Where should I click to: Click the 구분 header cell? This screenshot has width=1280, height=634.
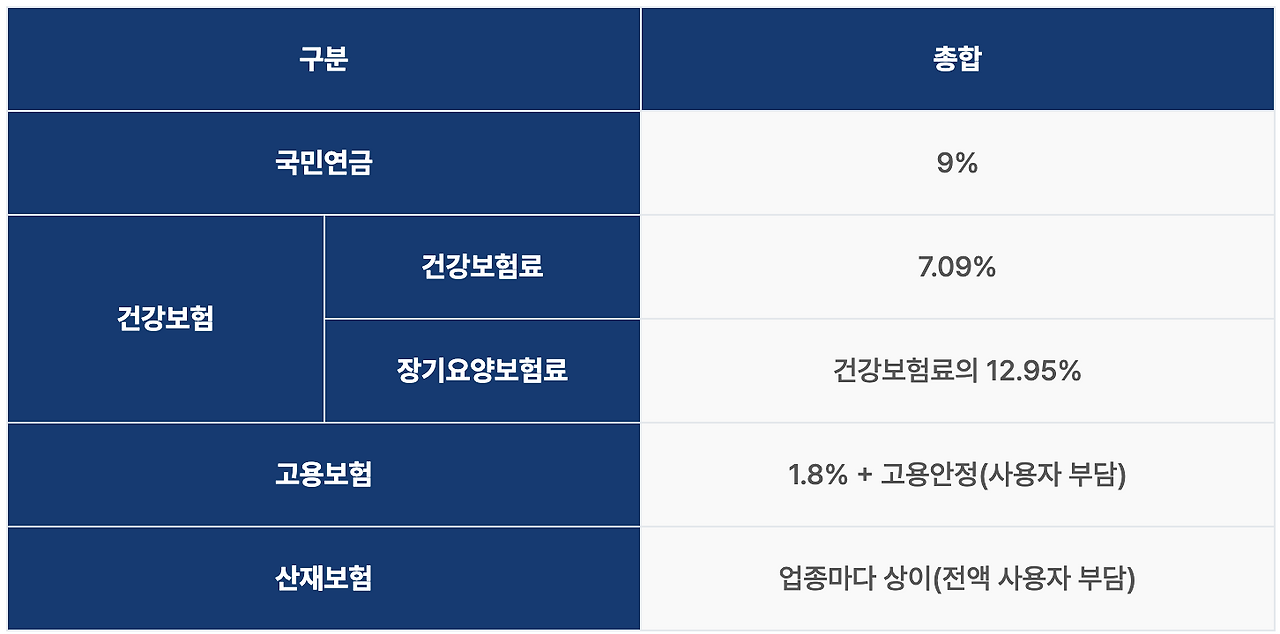tap(323, 59)
